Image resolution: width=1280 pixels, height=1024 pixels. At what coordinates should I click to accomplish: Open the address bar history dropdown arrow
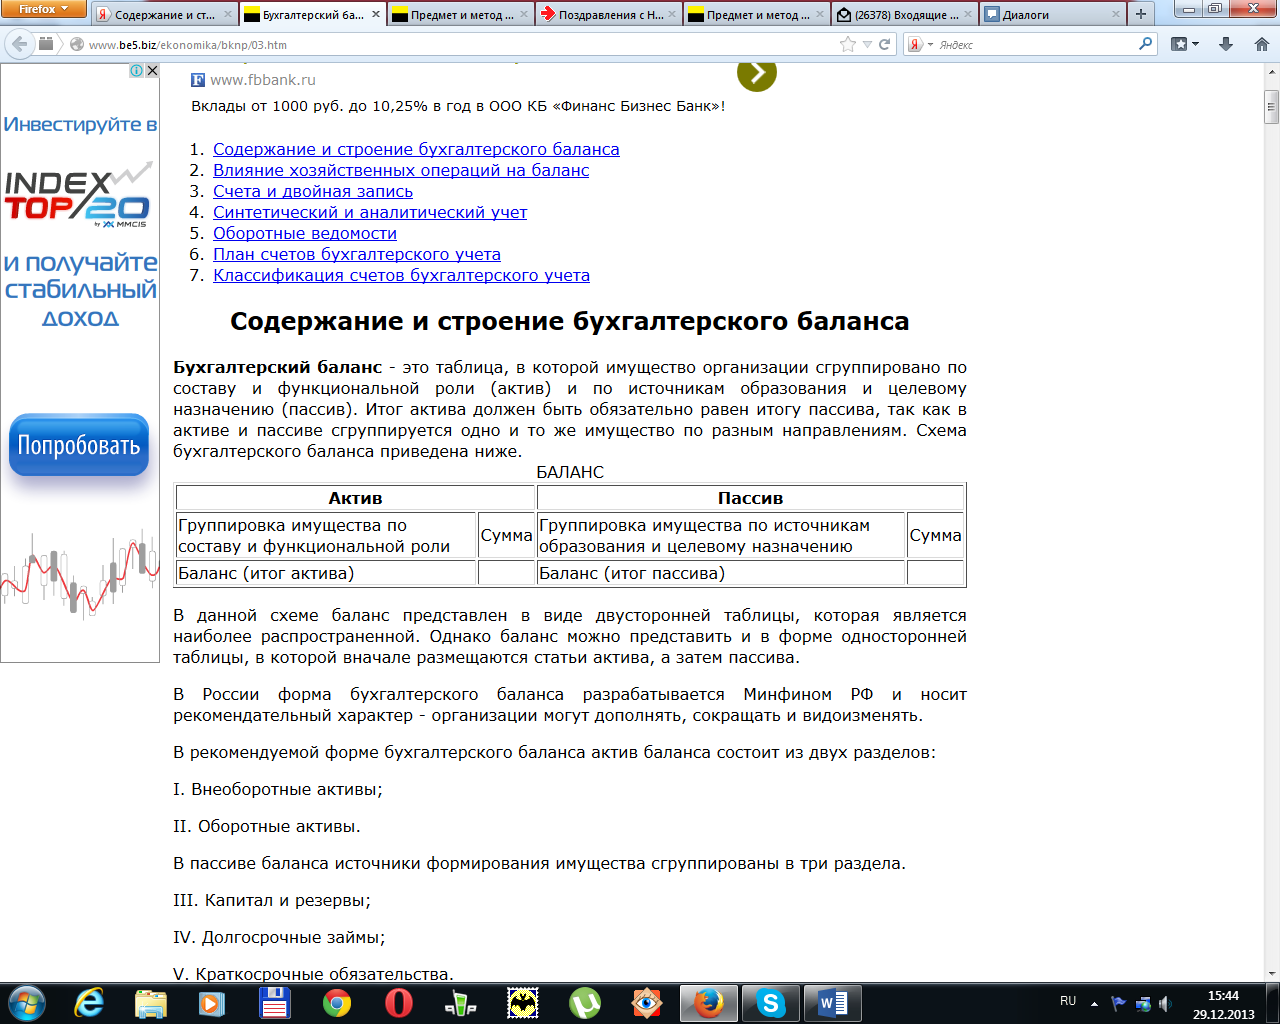click(867, 45)
